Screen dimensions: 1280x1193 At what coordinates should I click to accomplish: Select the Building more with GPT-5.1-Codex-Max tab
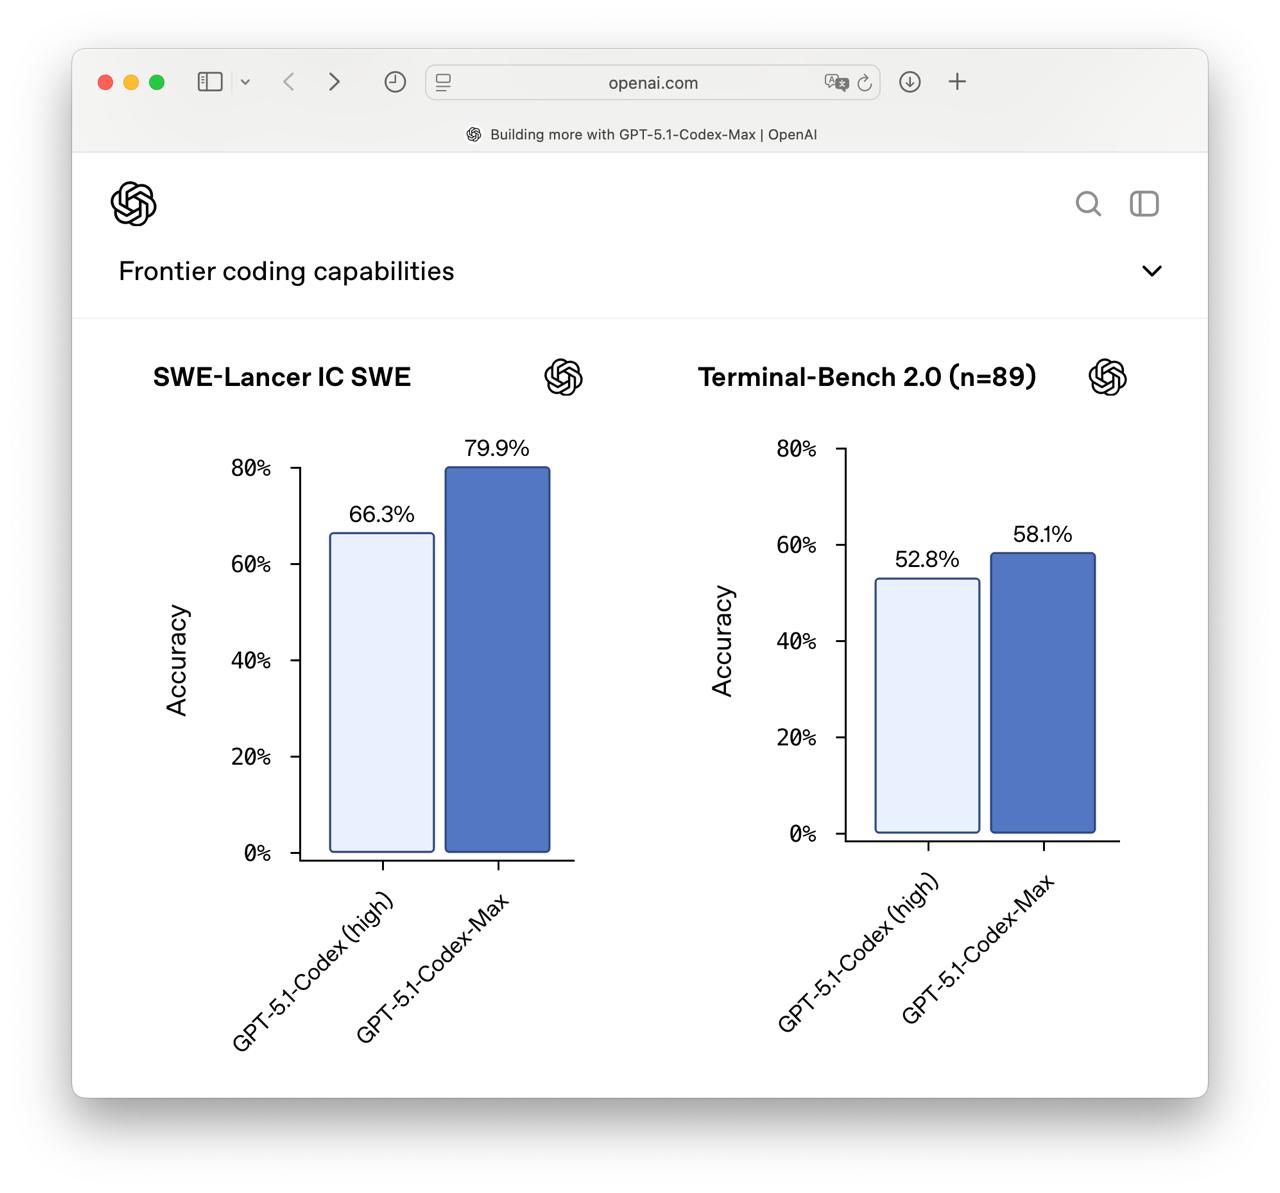(641, 134)
